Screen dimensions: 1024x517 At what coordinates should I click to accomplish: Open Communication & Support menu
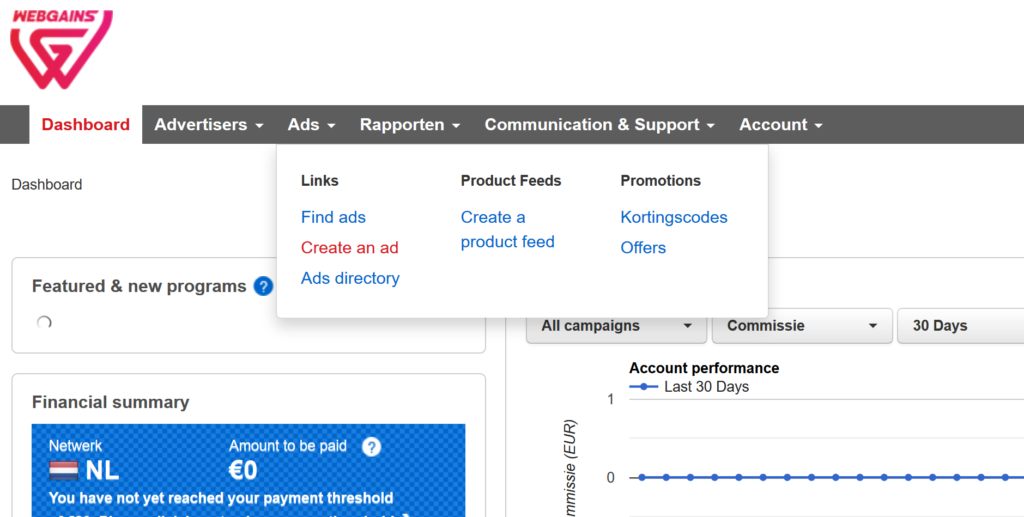[599, 125]
